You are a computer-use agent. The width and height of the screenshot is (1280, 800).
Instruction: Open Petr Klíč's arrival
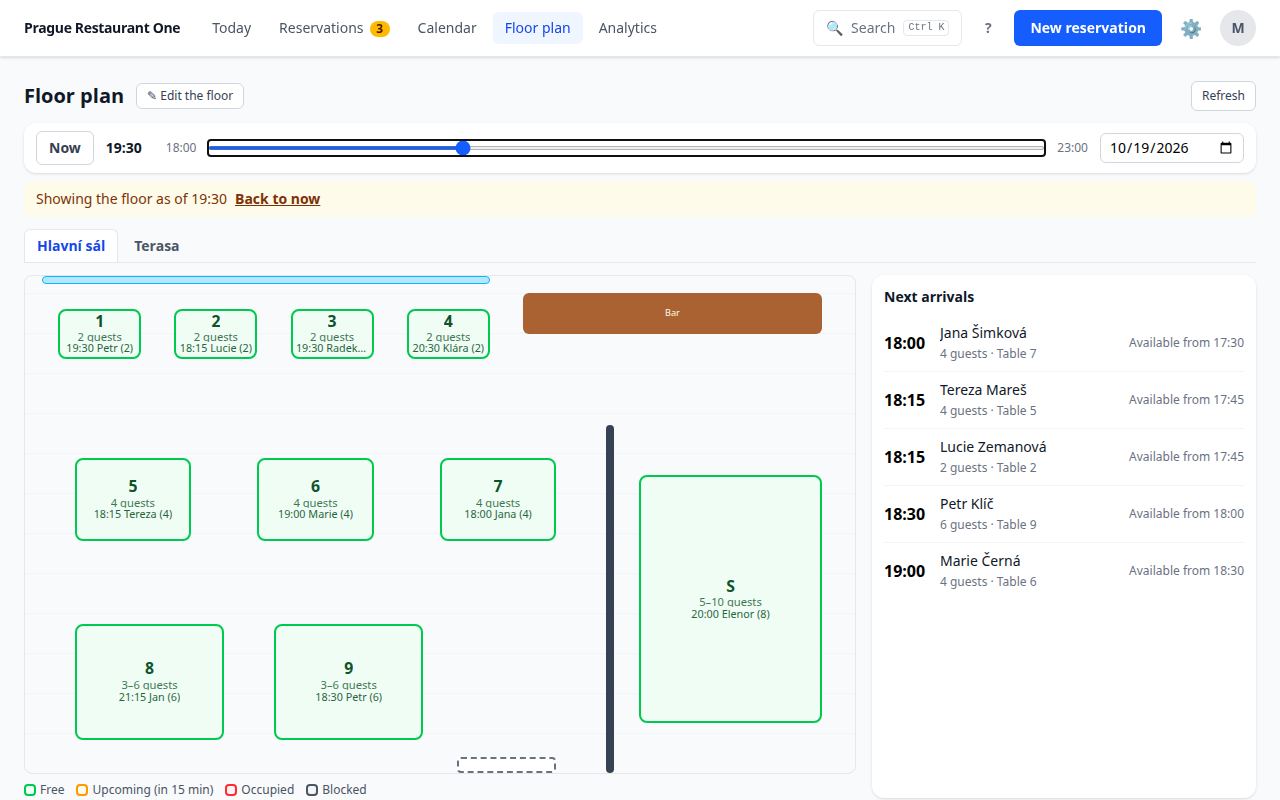[x=1064, y=514]
